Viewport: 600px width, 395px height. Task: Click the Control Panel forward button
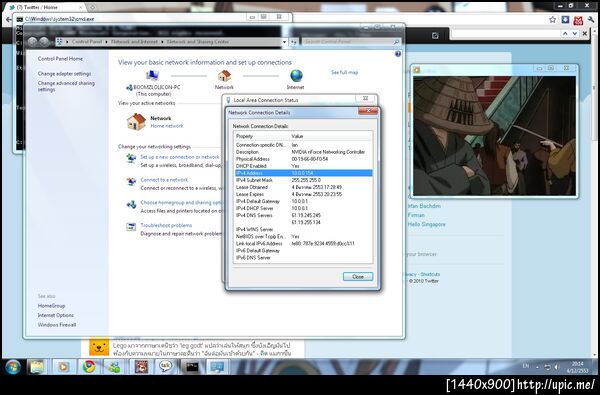point(44,42)
